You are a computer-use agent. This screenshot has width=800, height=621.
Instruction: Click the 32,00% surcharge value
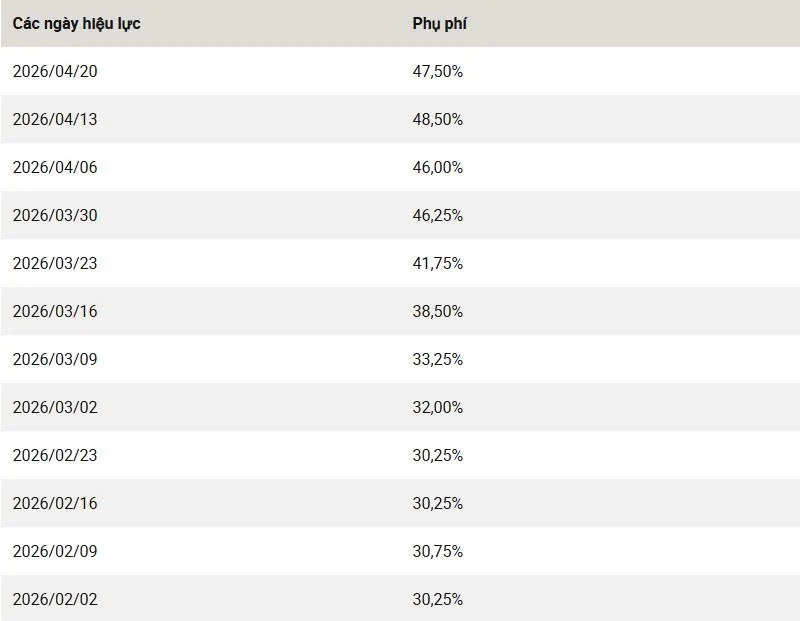click(x=438, y=407)
